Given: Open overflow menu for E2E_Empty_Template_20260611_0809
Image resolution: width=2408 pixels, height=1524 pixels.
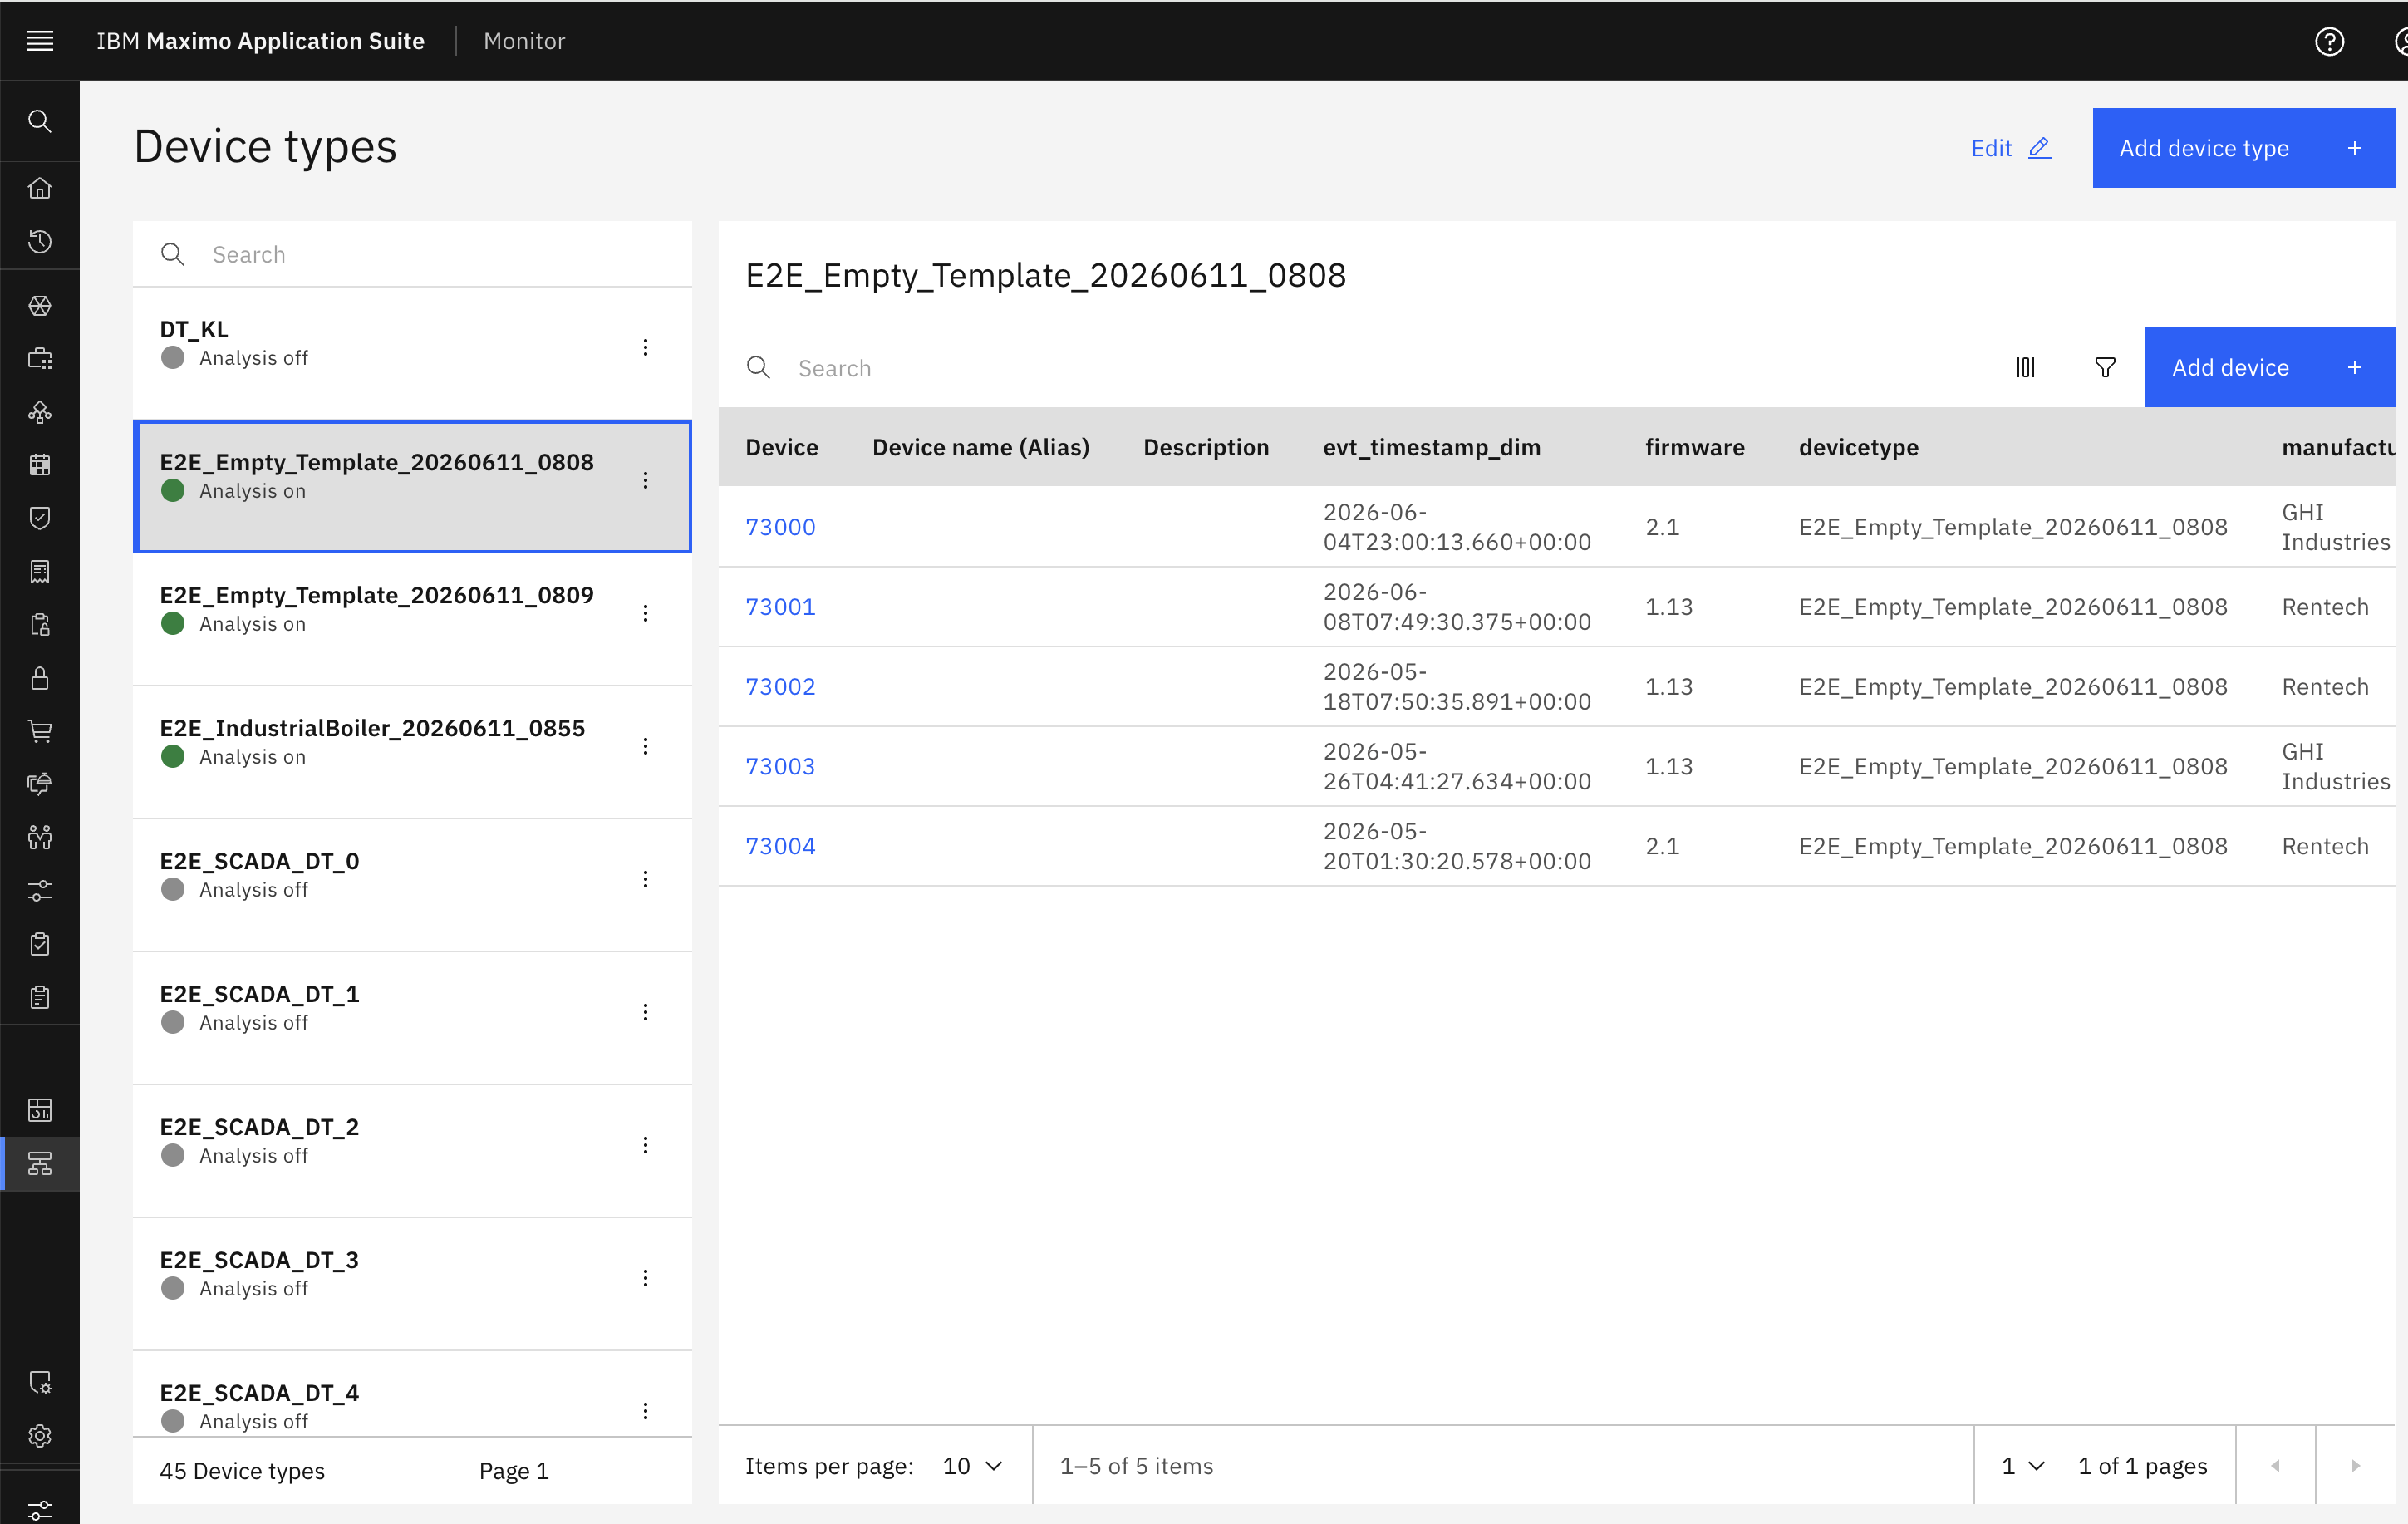Looking at the screenshot, I should coord(645,613).
